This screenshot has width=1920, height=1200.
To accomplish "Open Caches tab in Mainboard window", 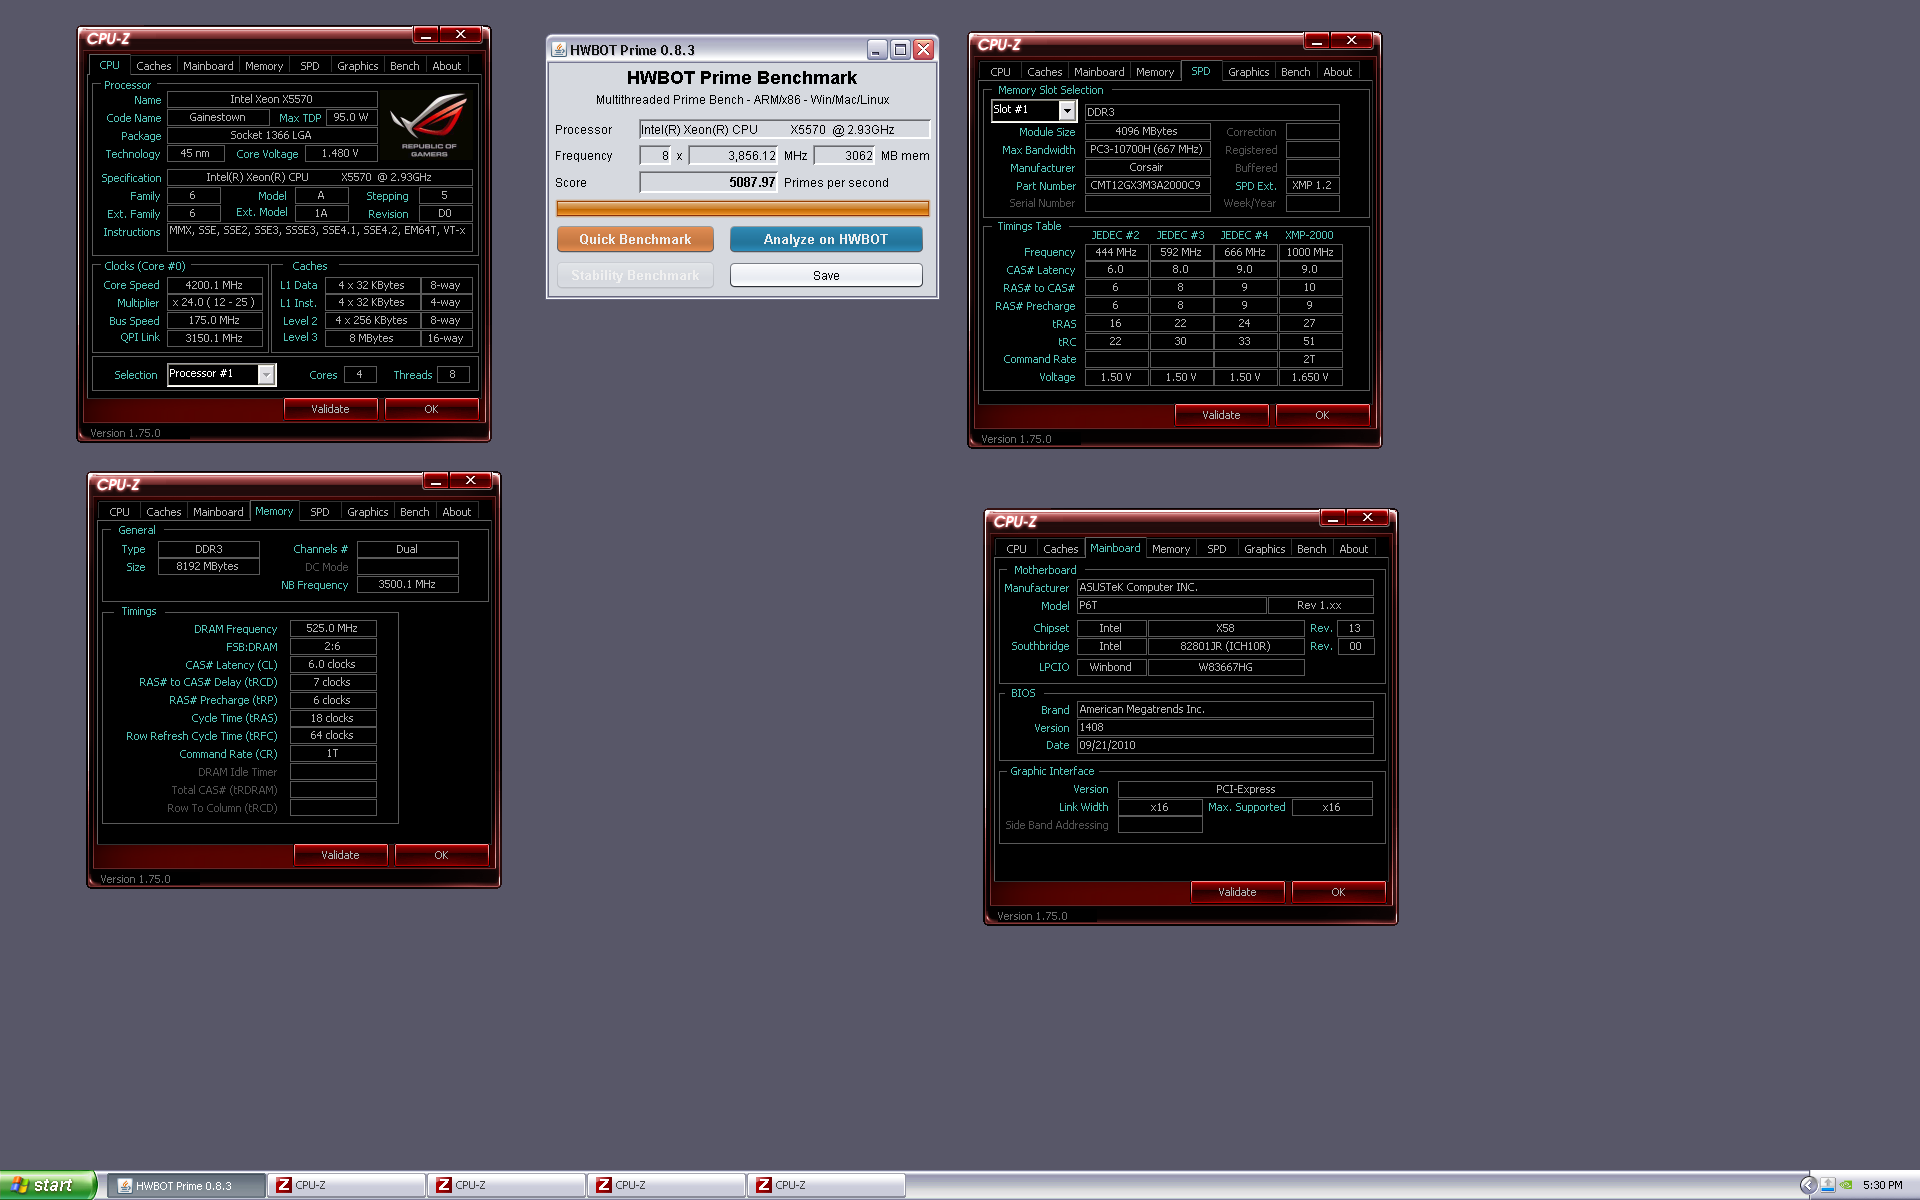I will pyautogui.click(x=1061, y=549).
